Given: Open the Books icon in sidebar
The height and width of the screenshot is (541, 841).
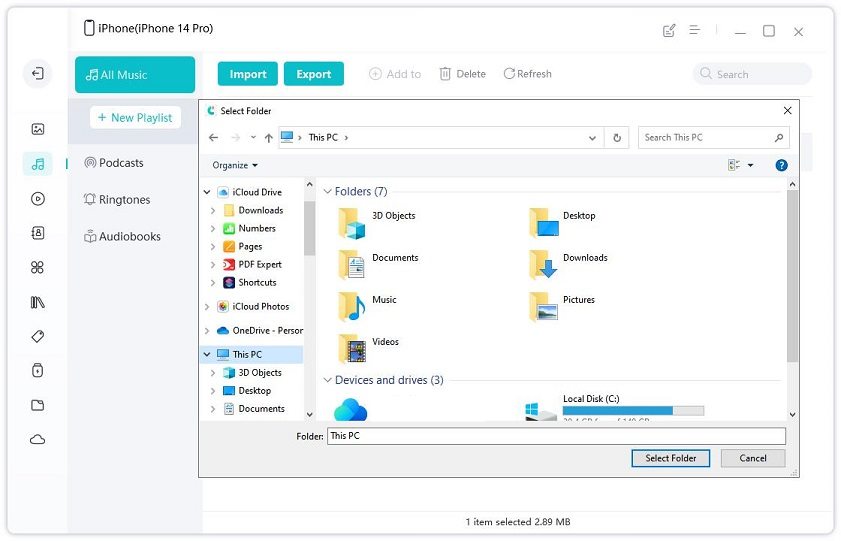Looking at the screenshot, I should point(38,302).
